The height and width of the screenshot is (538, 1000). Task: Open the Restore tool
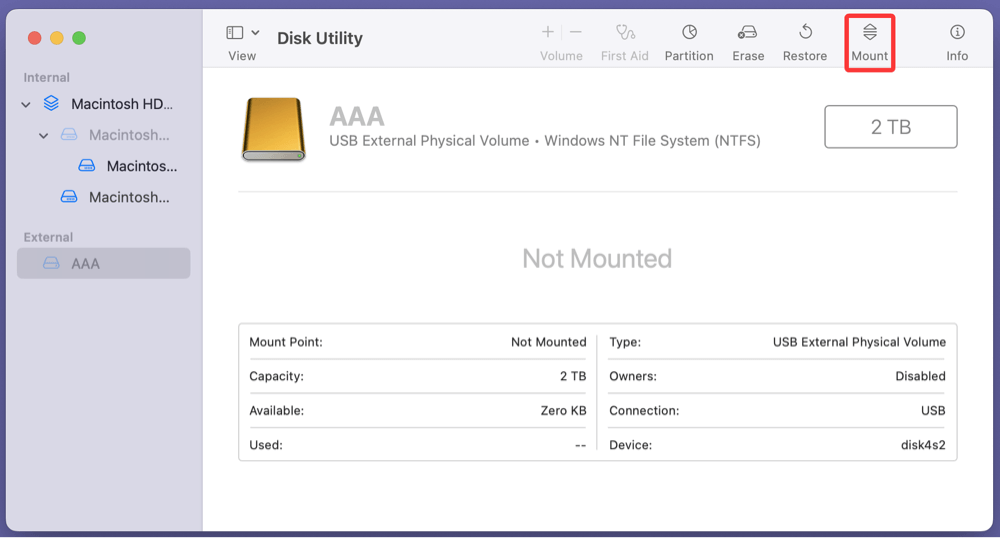pyautogui.click(x=805, y=43)
